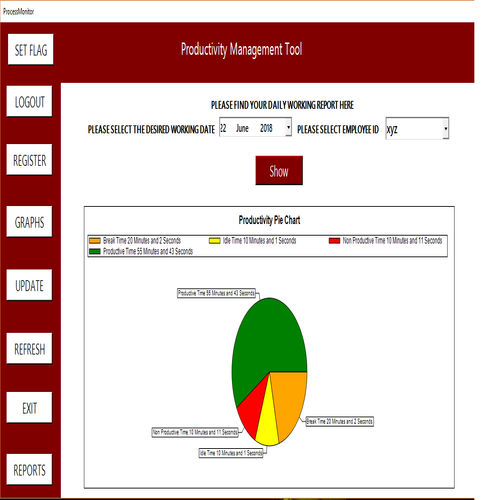Open the GRAPHS view
This screenshot has width=500, height=500.
(29, 222)
